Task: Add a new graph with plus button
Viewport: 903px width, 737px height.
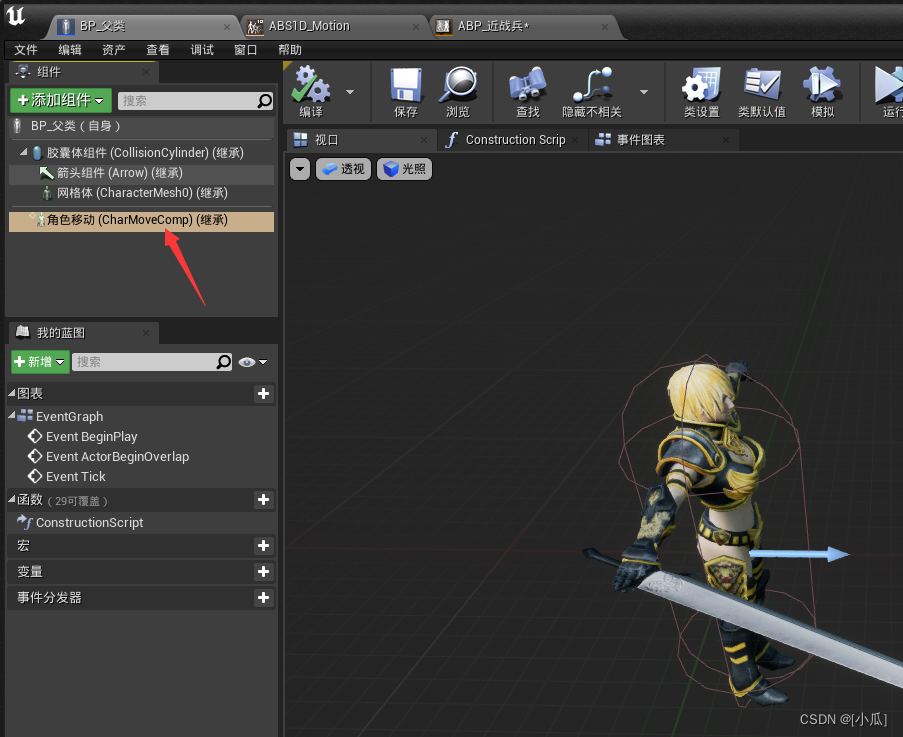Action: (263, 393)
